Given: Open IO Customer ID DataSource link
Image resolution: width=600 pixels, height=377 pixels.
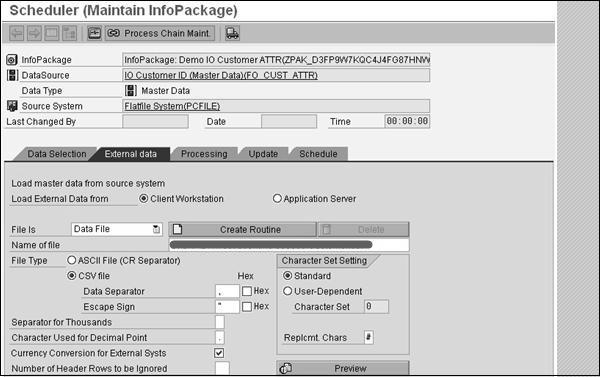Looking at the screenshot, I should pyautogui.click(x=221, y=75).
